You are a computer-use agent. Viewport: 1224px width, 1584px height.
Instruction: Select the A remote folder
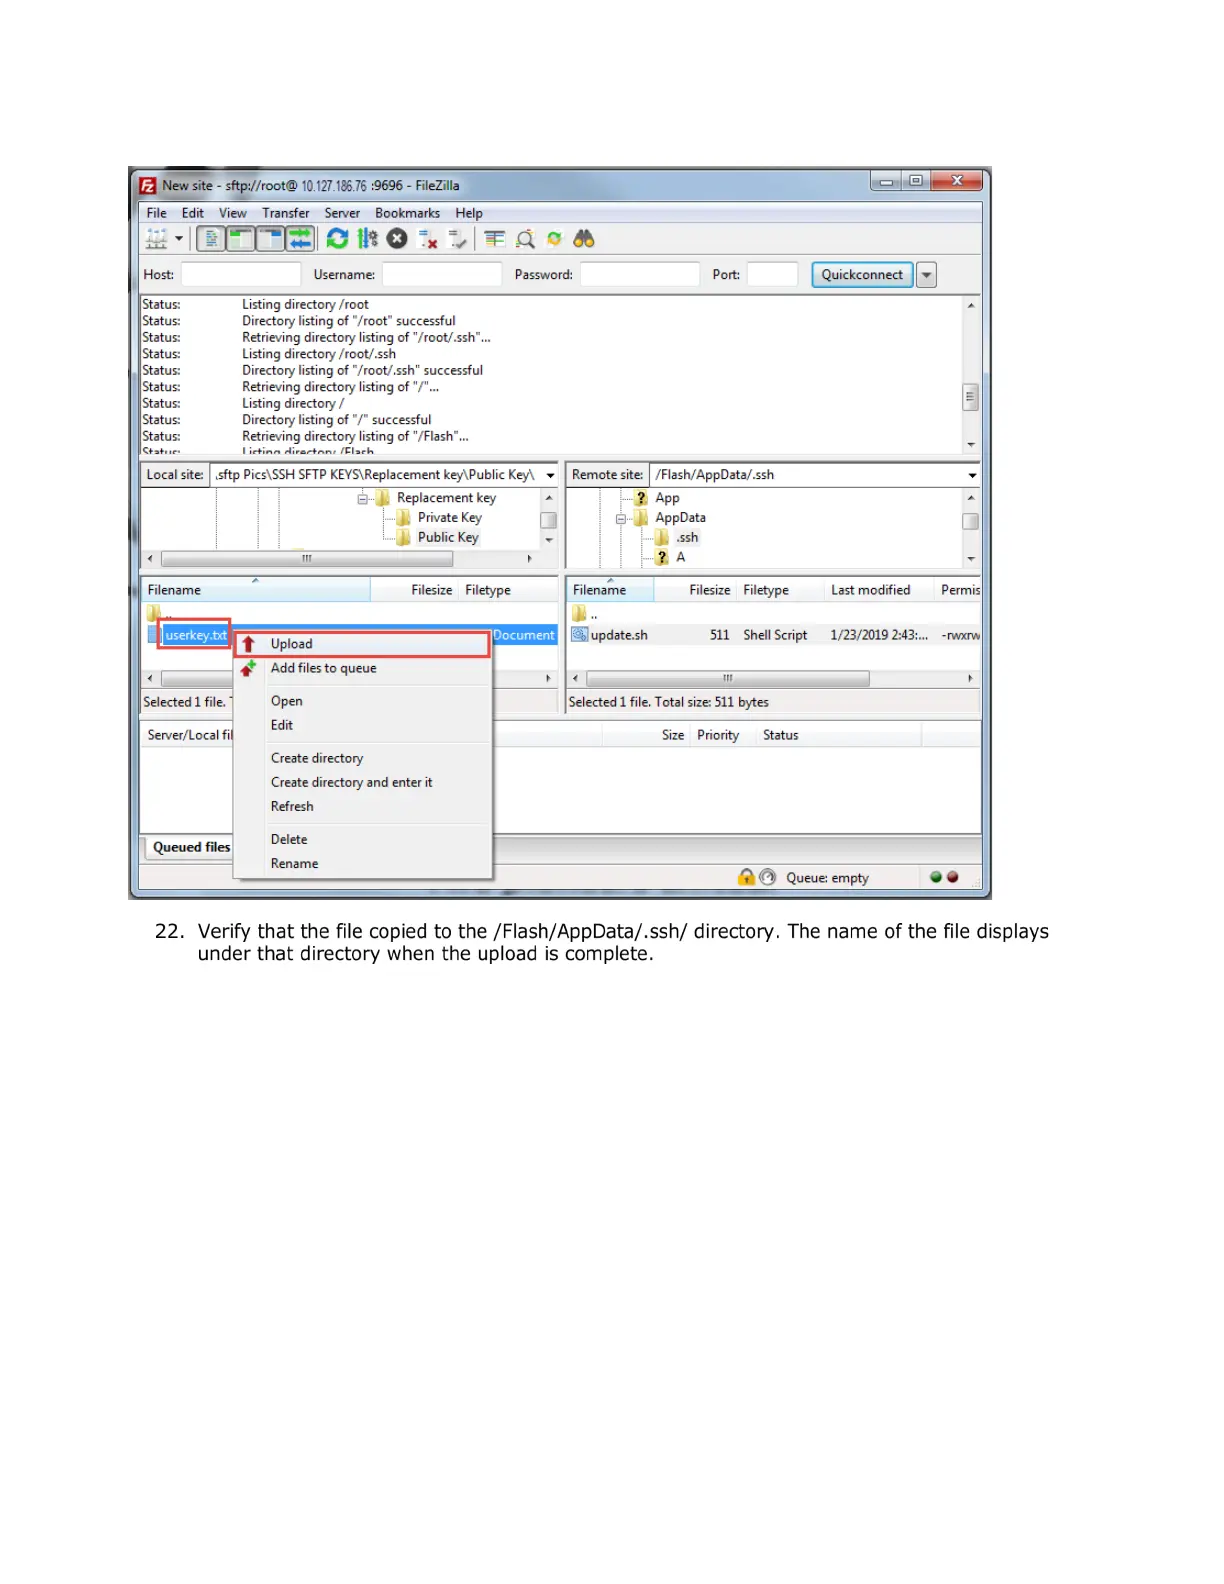(680, 558)
